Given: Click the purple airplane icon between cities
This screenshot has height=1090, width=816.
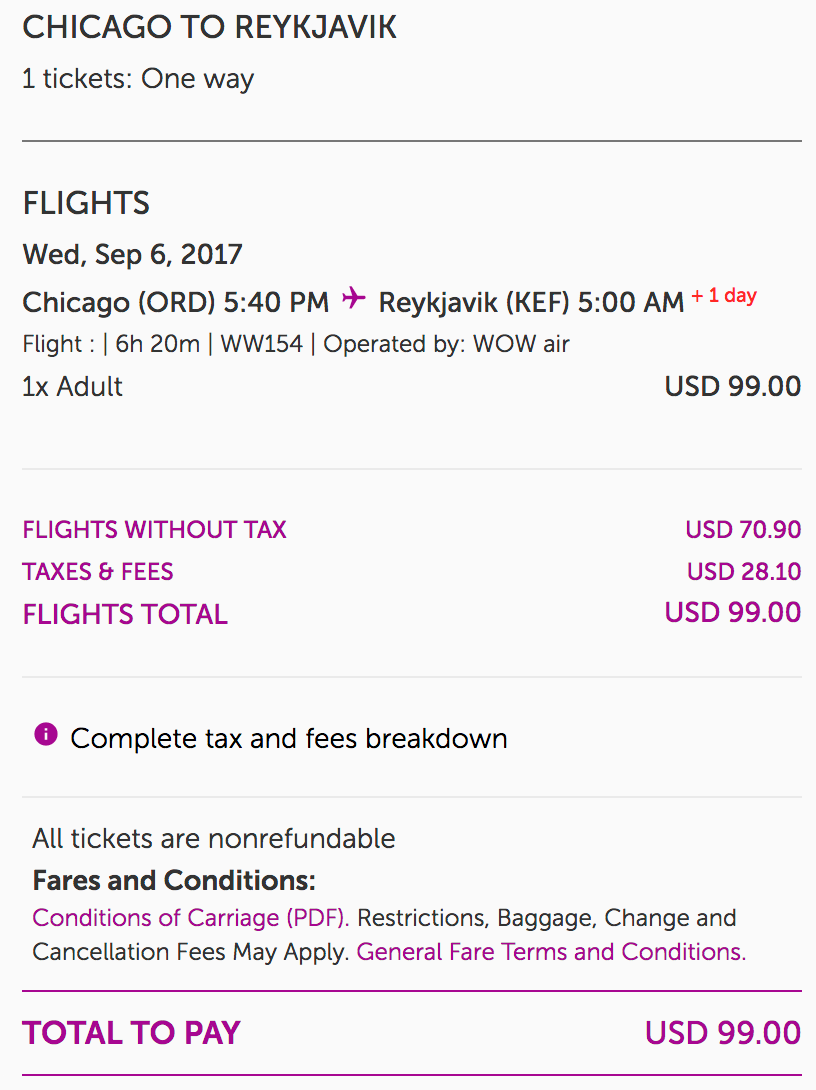Looking at the screenshot, I should click(353, 299).
